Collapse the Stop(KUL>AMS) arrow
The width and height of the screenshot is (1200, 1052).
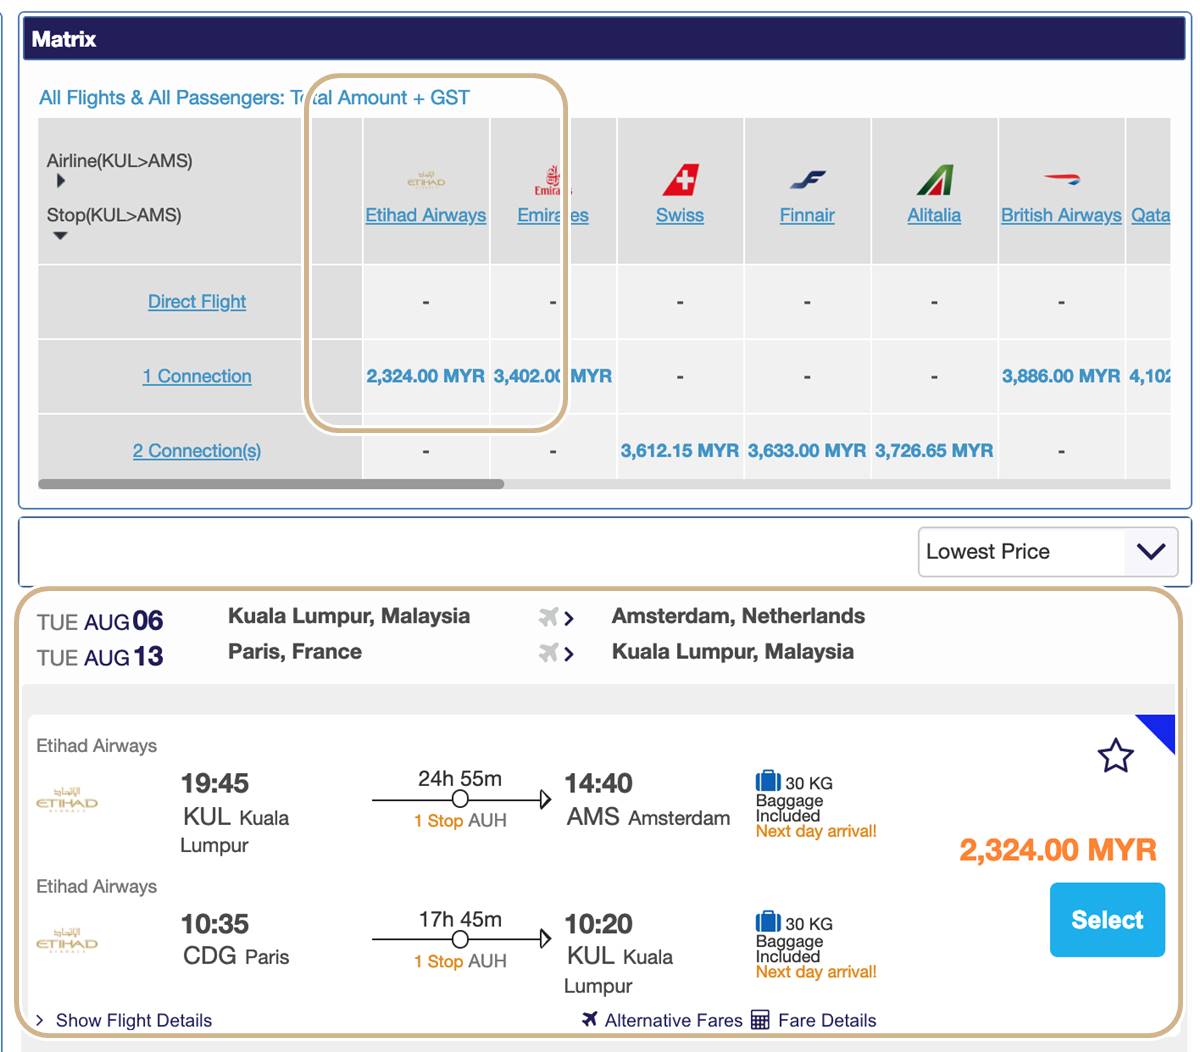[x=60, y=236]
